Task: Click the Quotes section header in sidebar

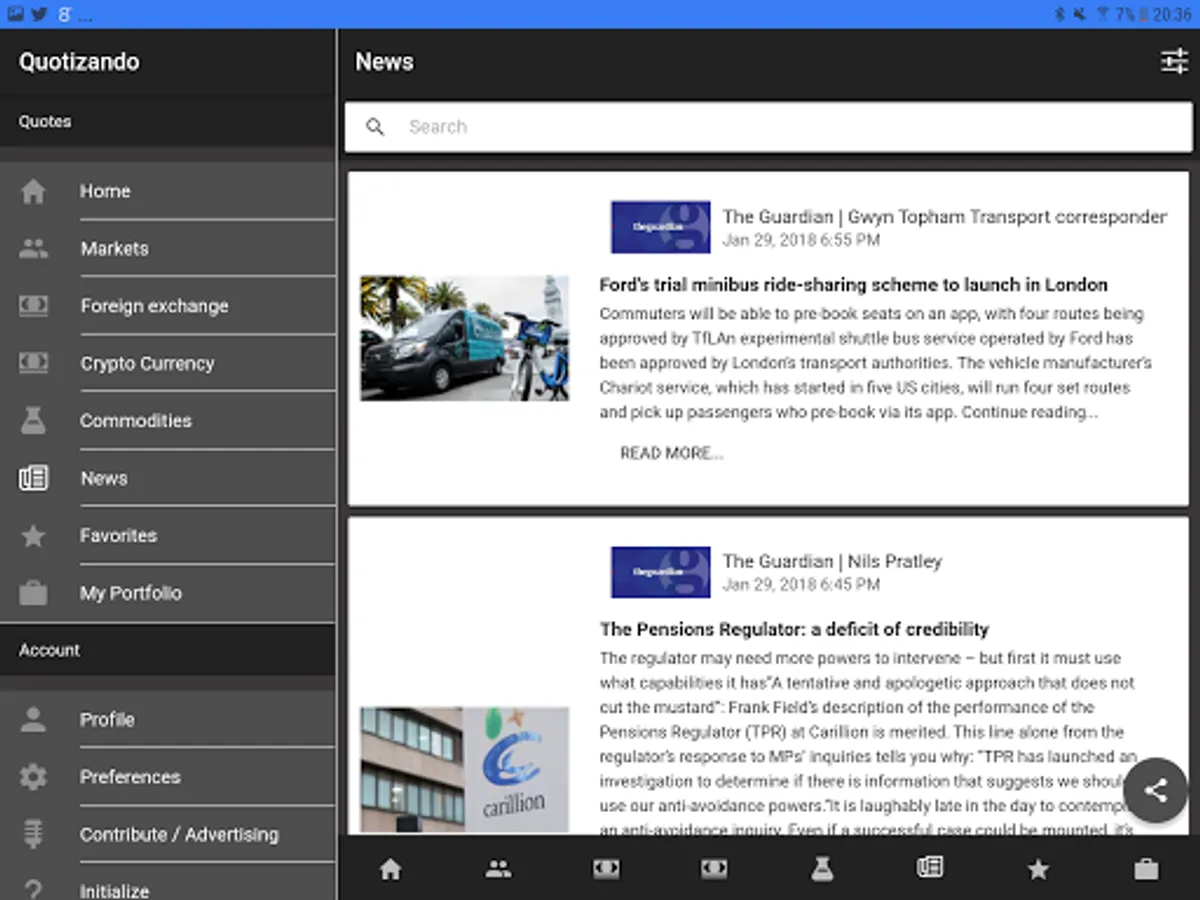Action: point(168,122)
